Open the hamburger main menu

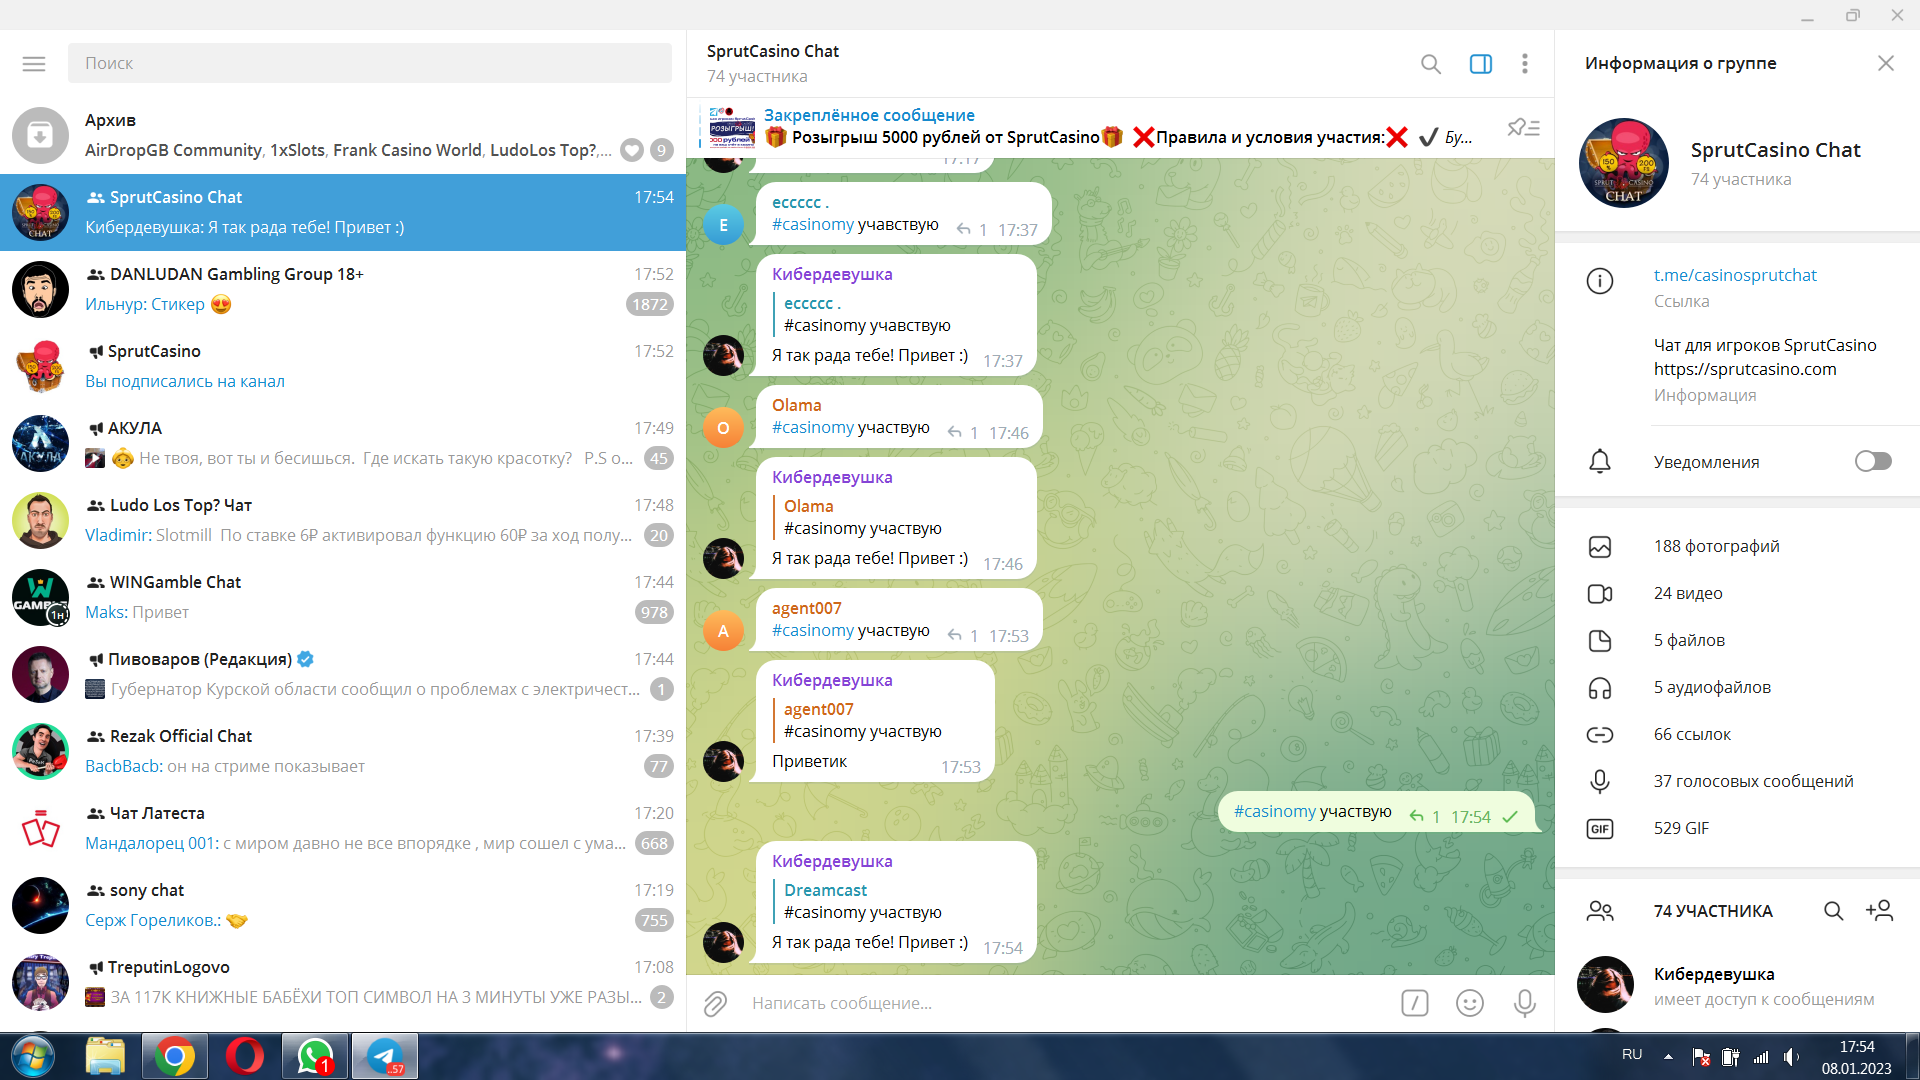click(34, 64)
